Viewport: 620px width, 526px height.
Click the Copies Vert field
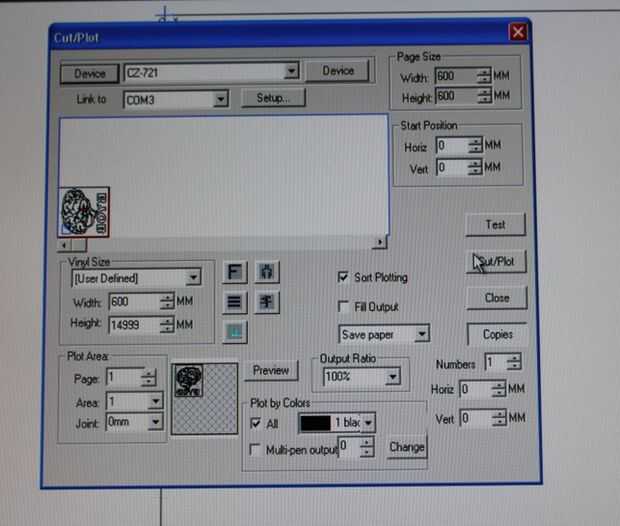[x=477, y=418]
